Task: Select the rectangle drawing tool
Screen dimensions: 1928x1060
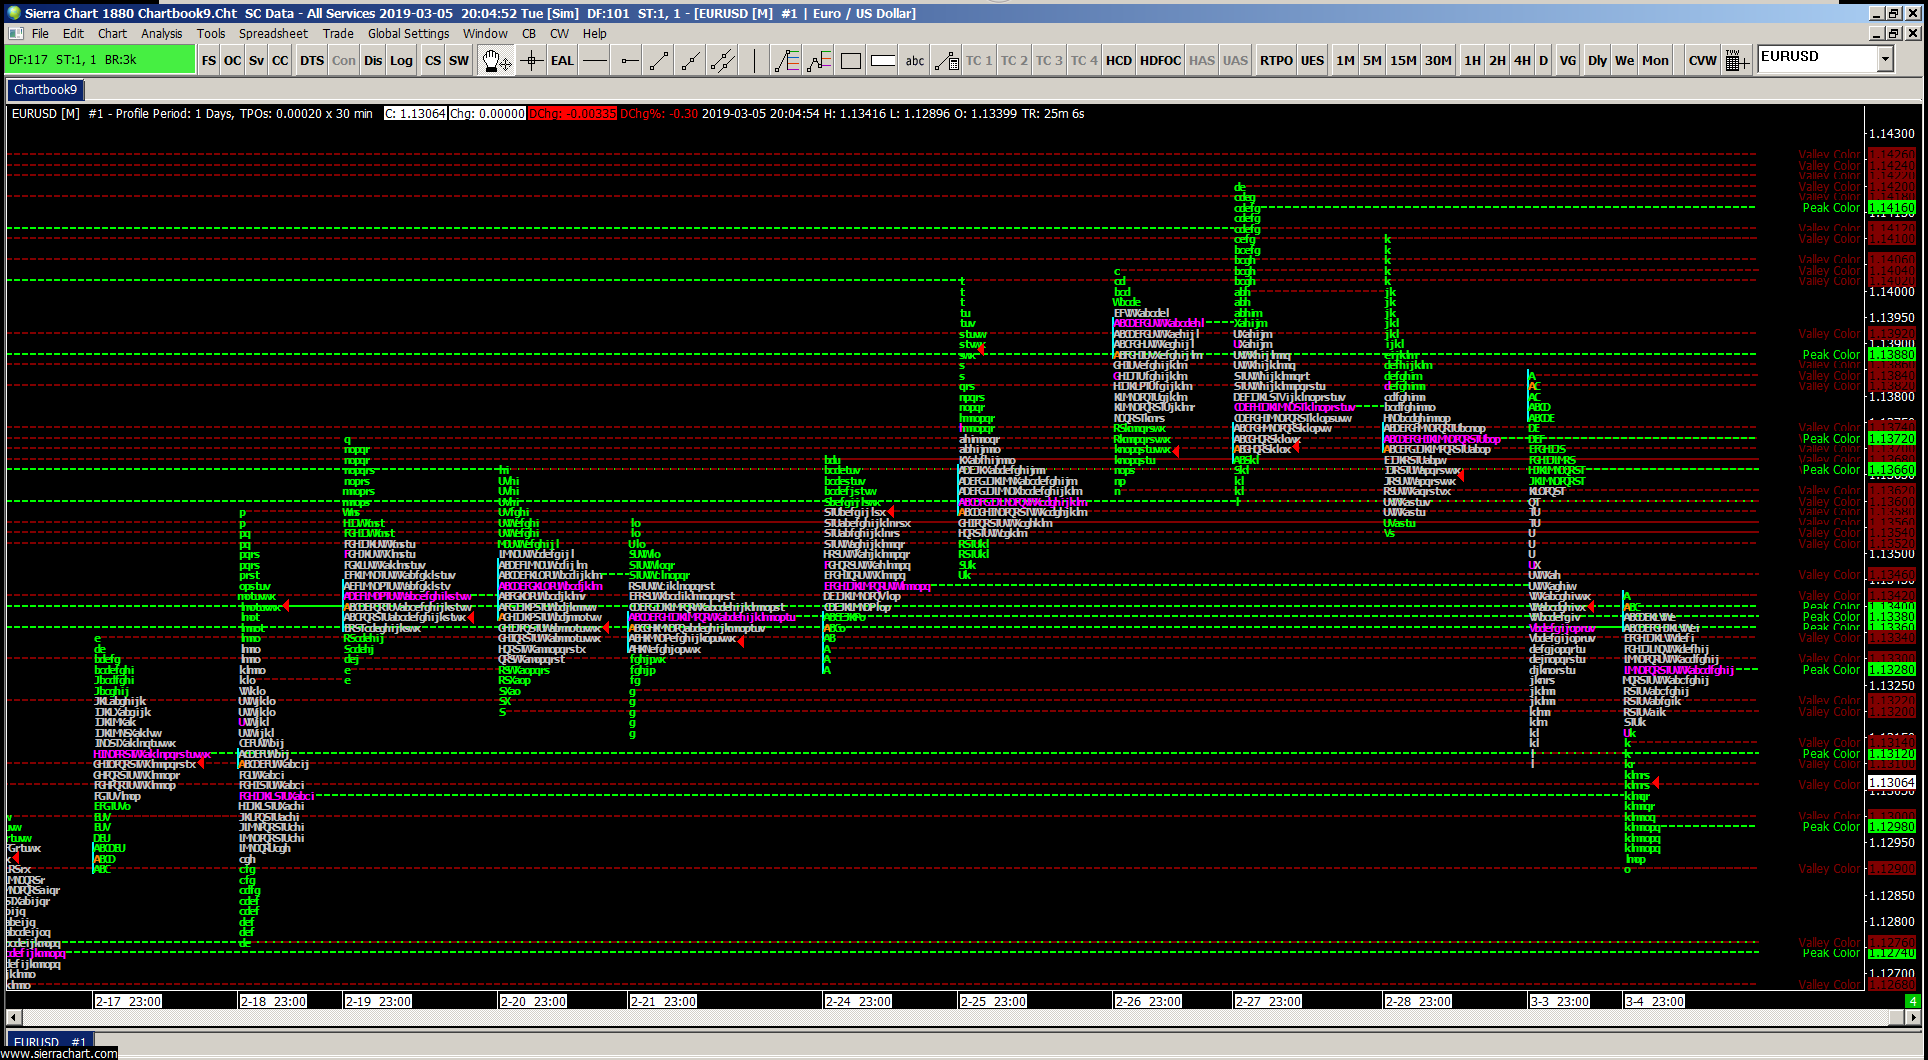Action: pos(851,61)
